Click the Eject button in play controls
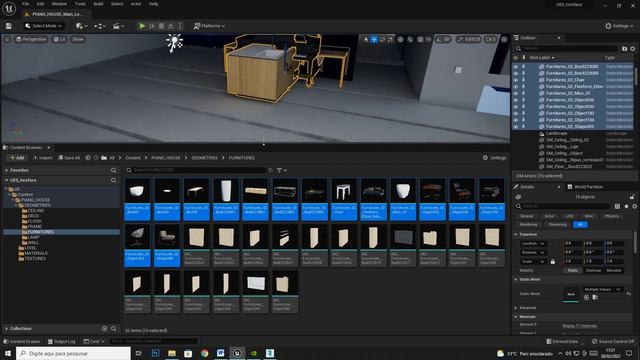The height and width of the screenshot is (360, 640). (171, 26)
